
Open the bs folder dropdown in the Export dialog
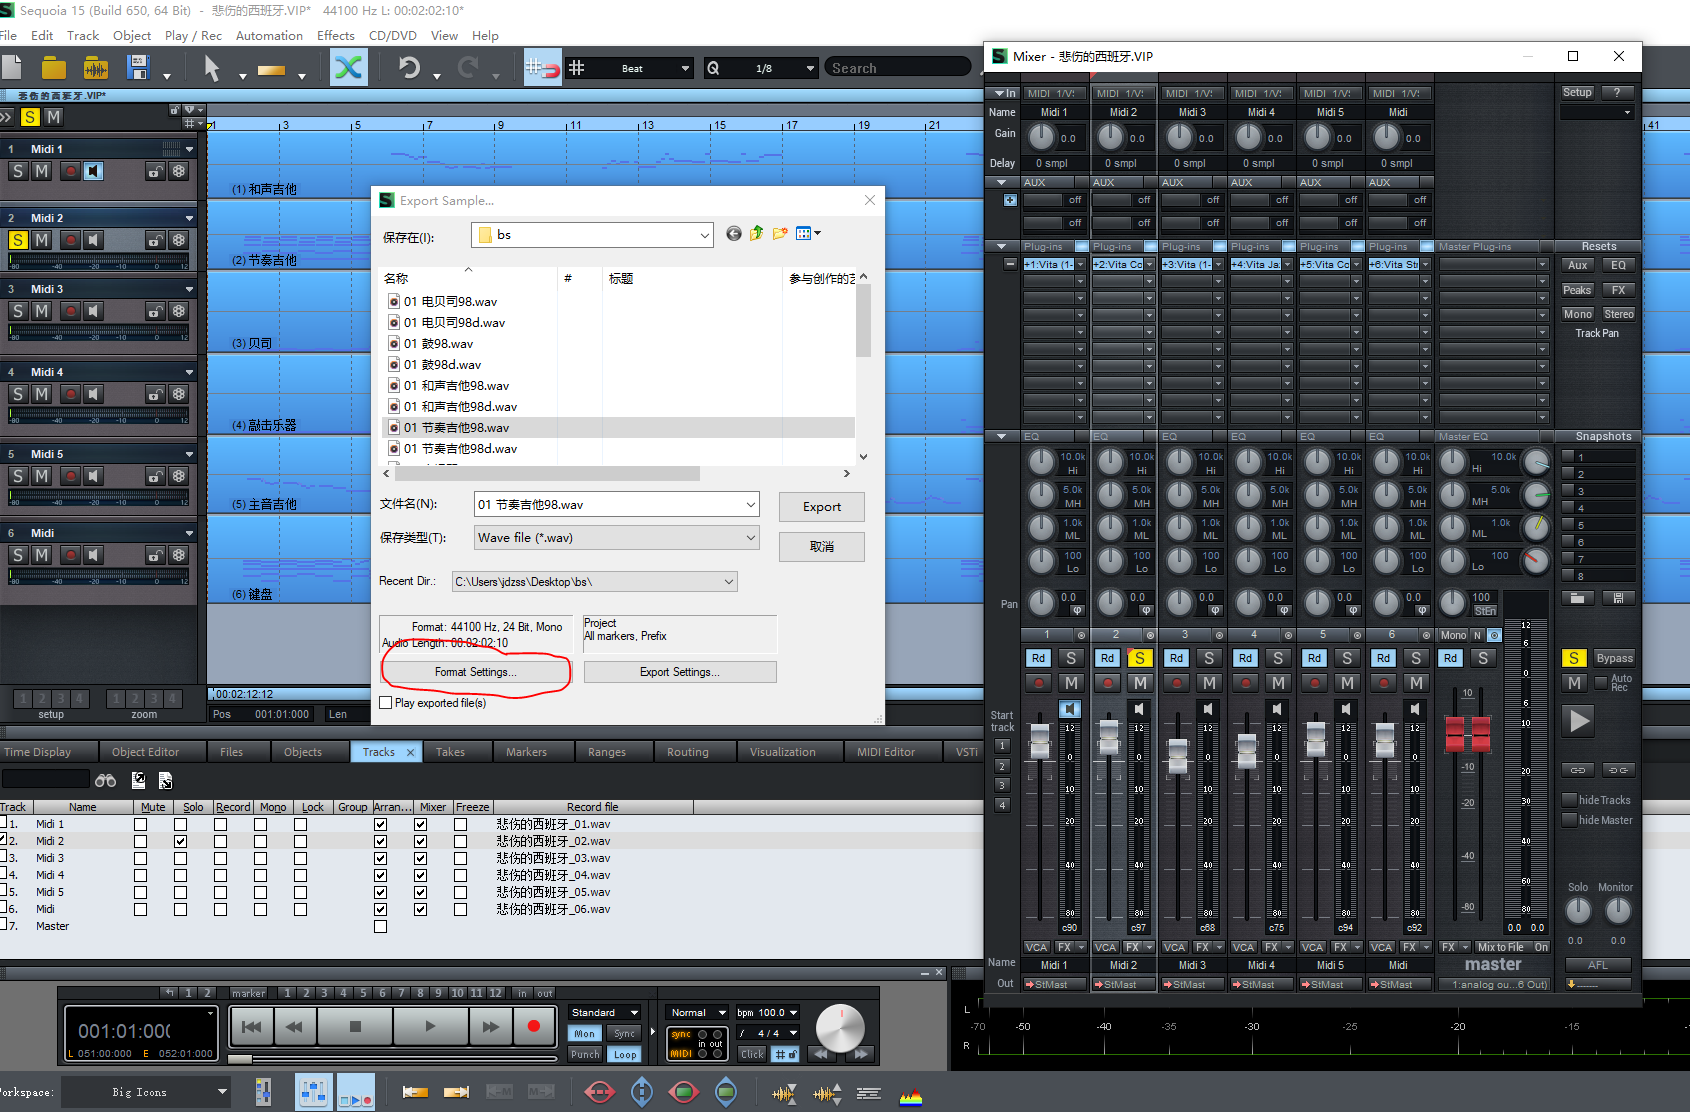pyautogui.click(x=705, y=236)
